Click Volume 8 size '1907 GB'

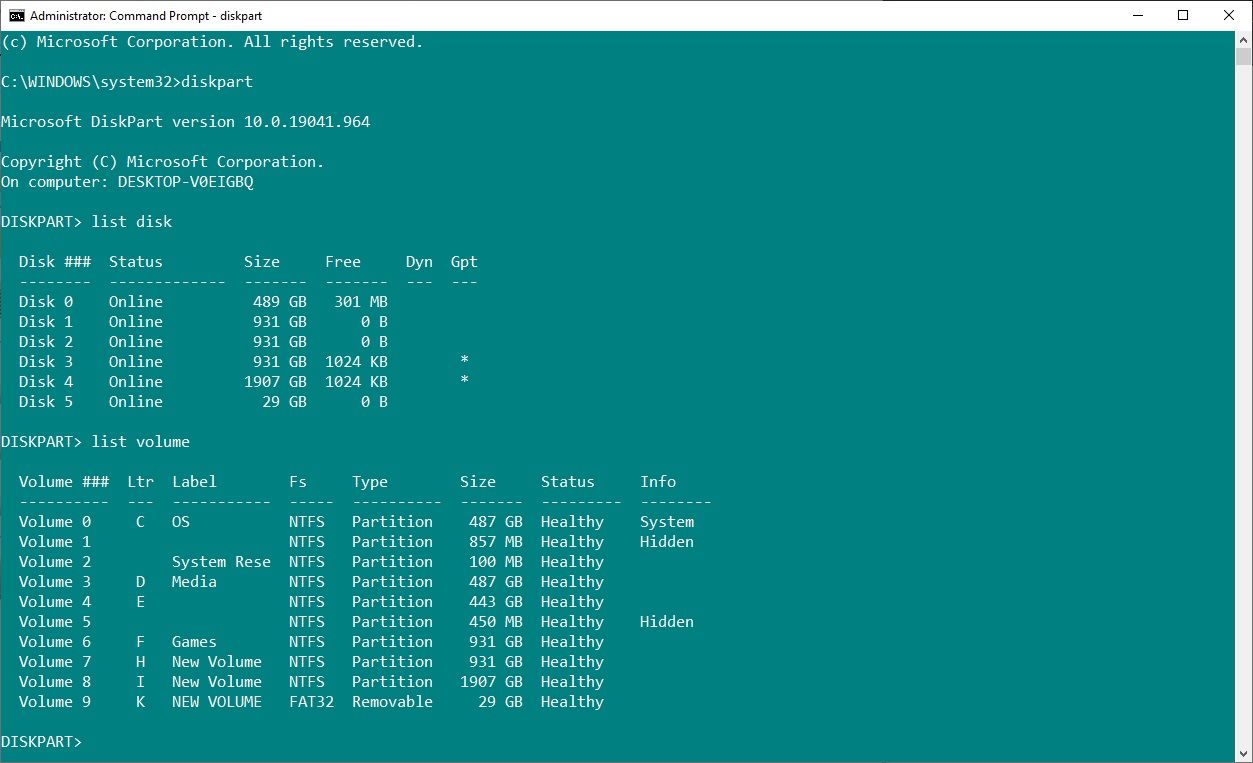coord(492,682)
